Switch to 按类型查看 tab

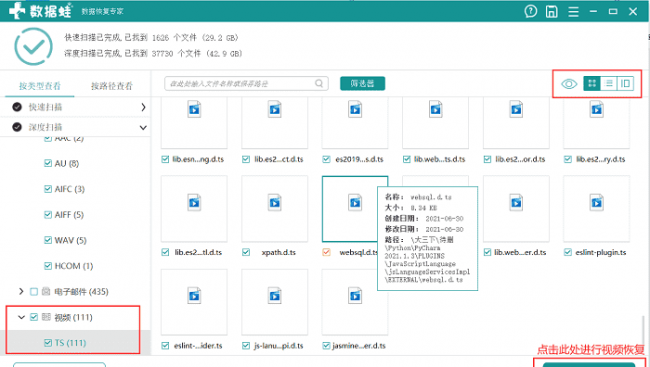40,86
